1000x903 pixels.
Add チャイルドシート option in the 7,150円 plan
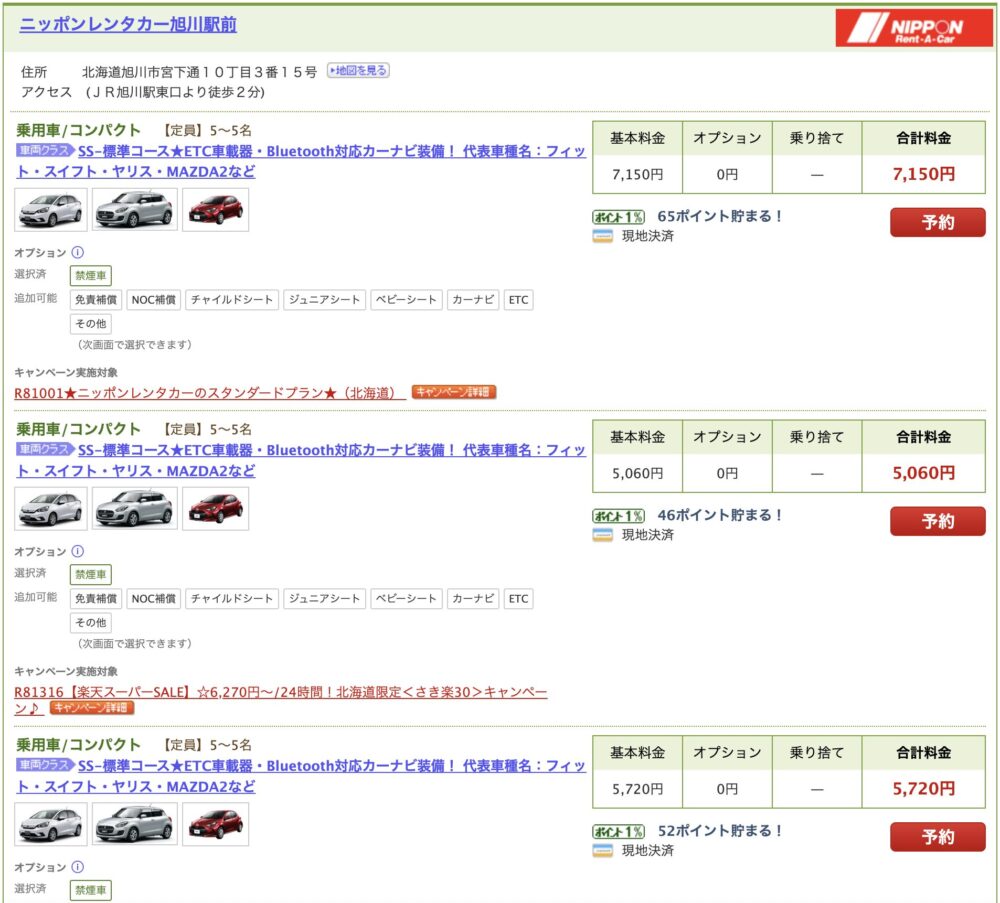[232, 300]
